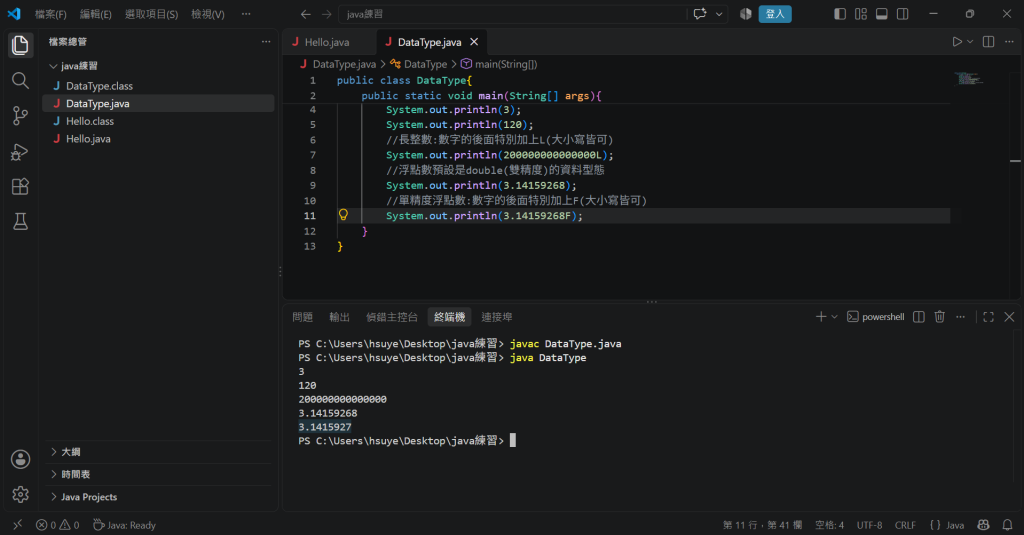Close the DataType.java tab
Image resolution: width=1024 pixels, height=535 pixels.
[474, 42]
